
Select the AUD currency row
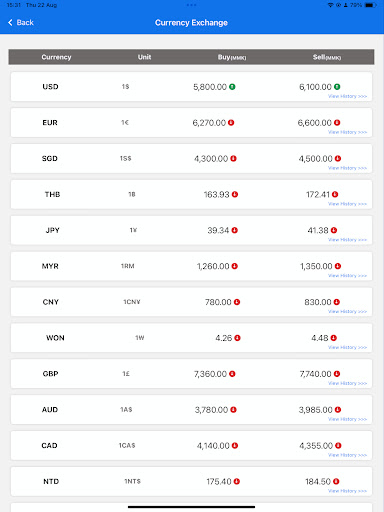[x=191, y=410]
